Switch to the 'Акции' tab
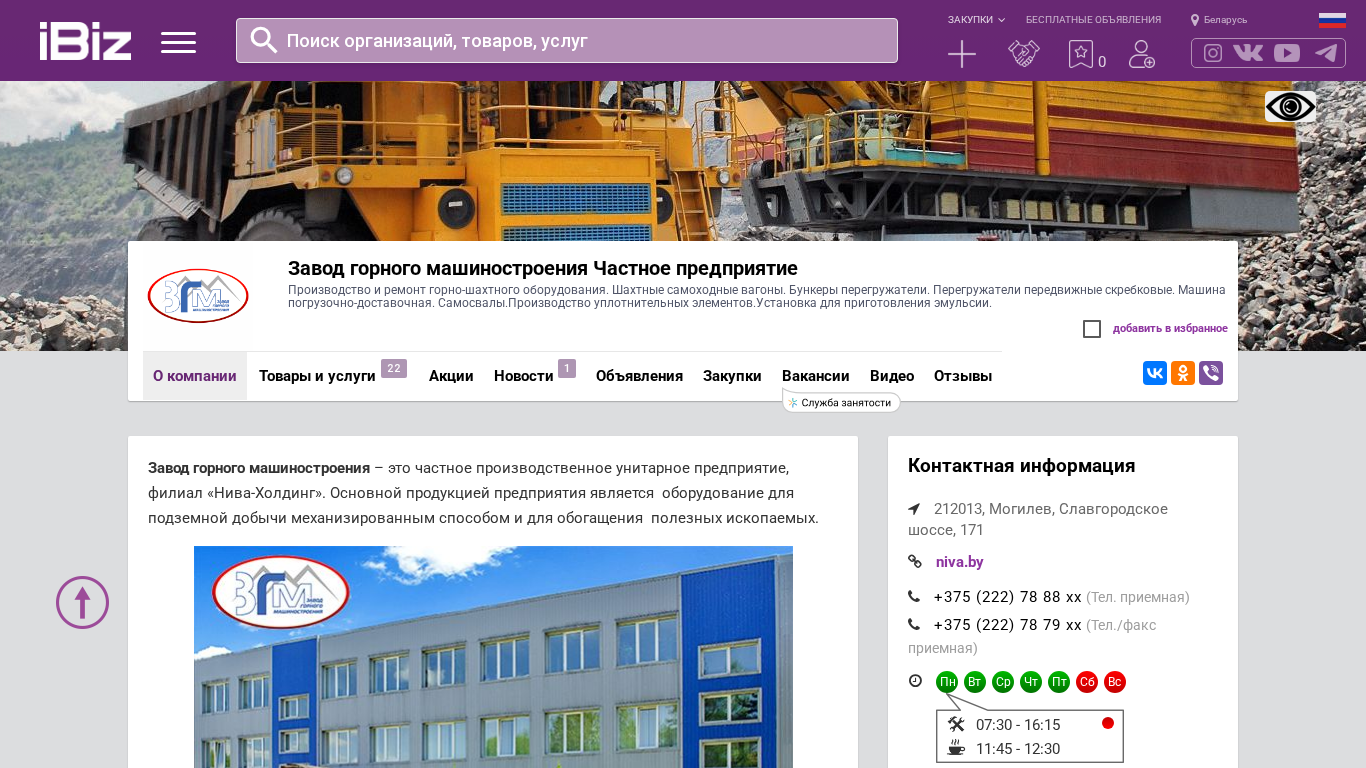Viewport: 1366px width, 768px height. [x=451, y=376]
